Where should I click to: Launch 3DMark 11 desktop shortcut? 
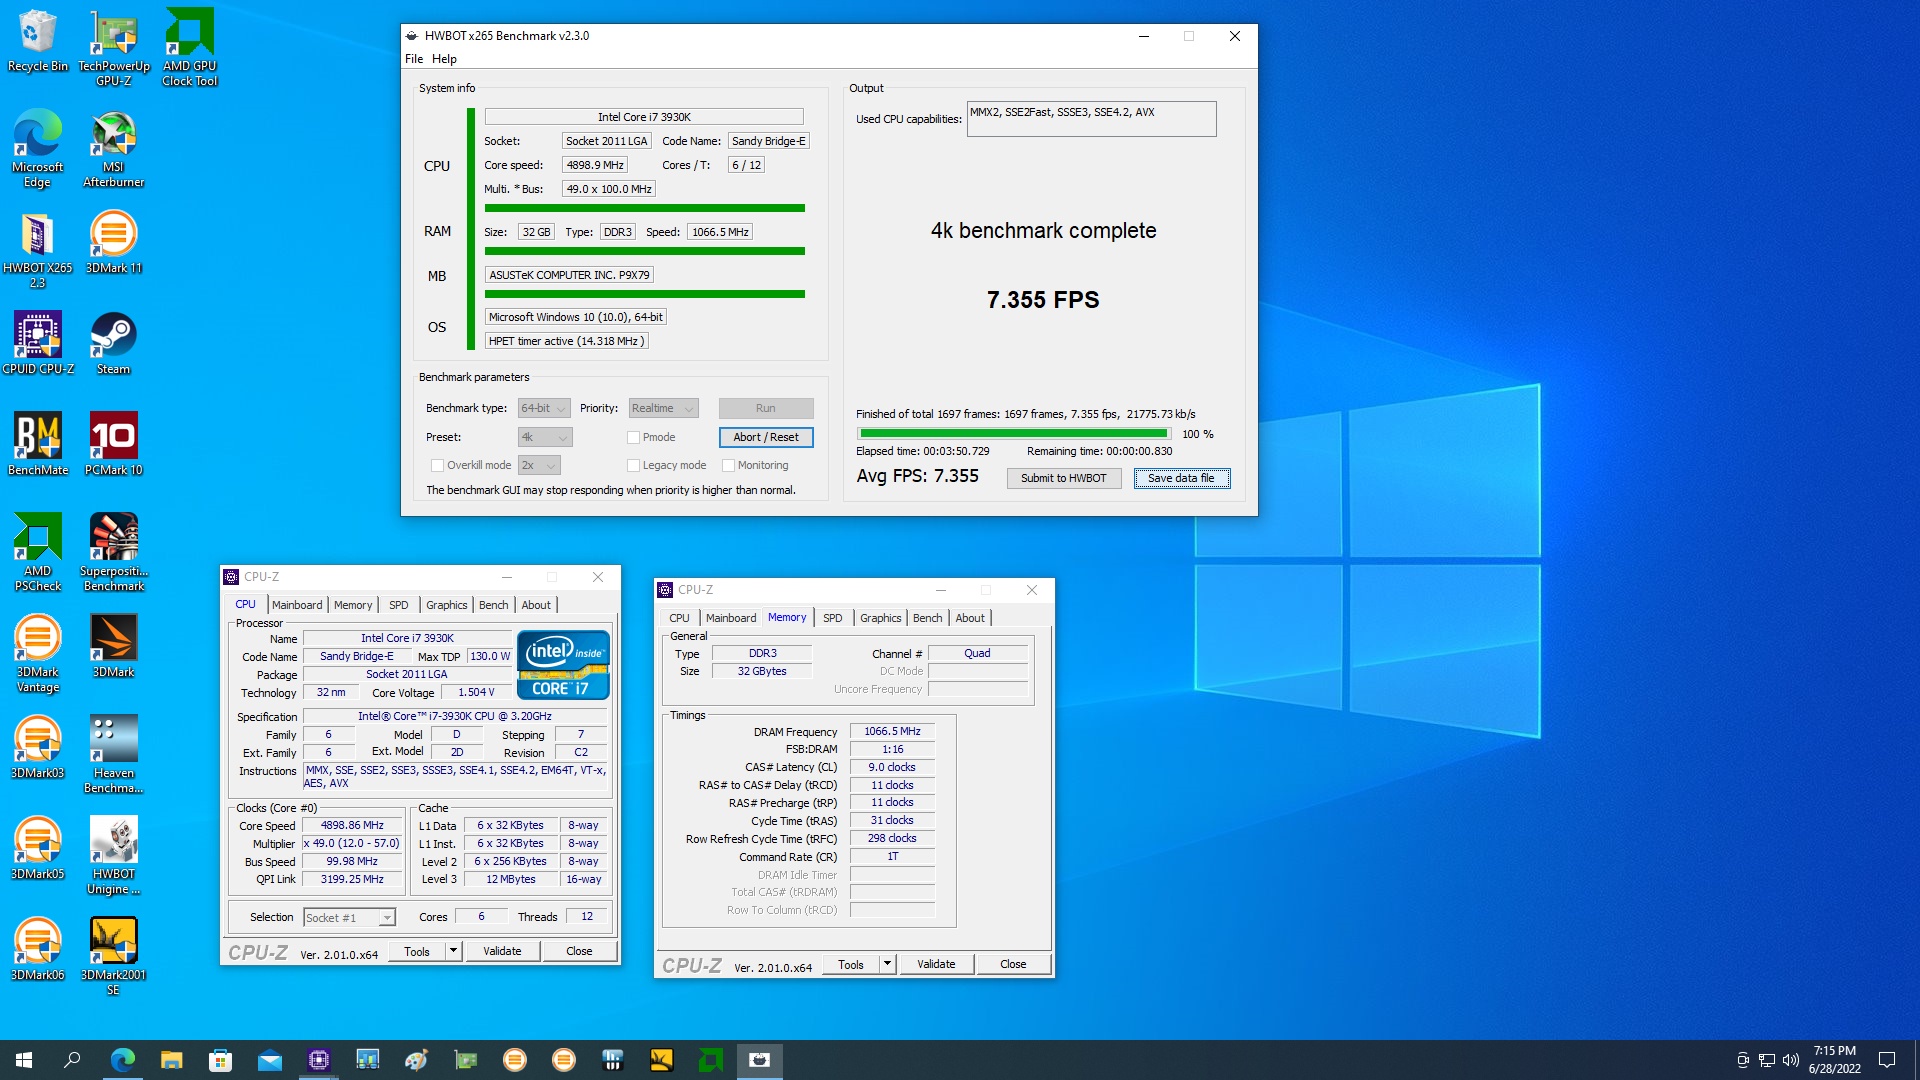114,242
